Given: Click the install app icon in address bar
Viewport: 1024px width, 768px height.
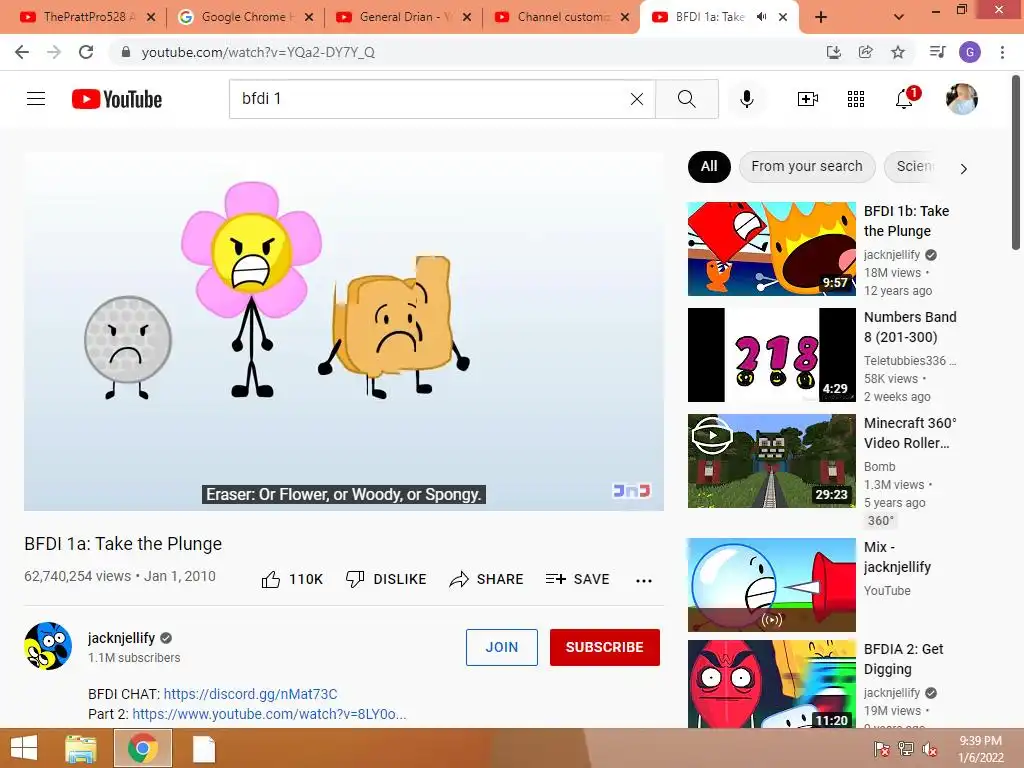Looking at the screenshot, I should pyautogui.click(x=833, y=52).
